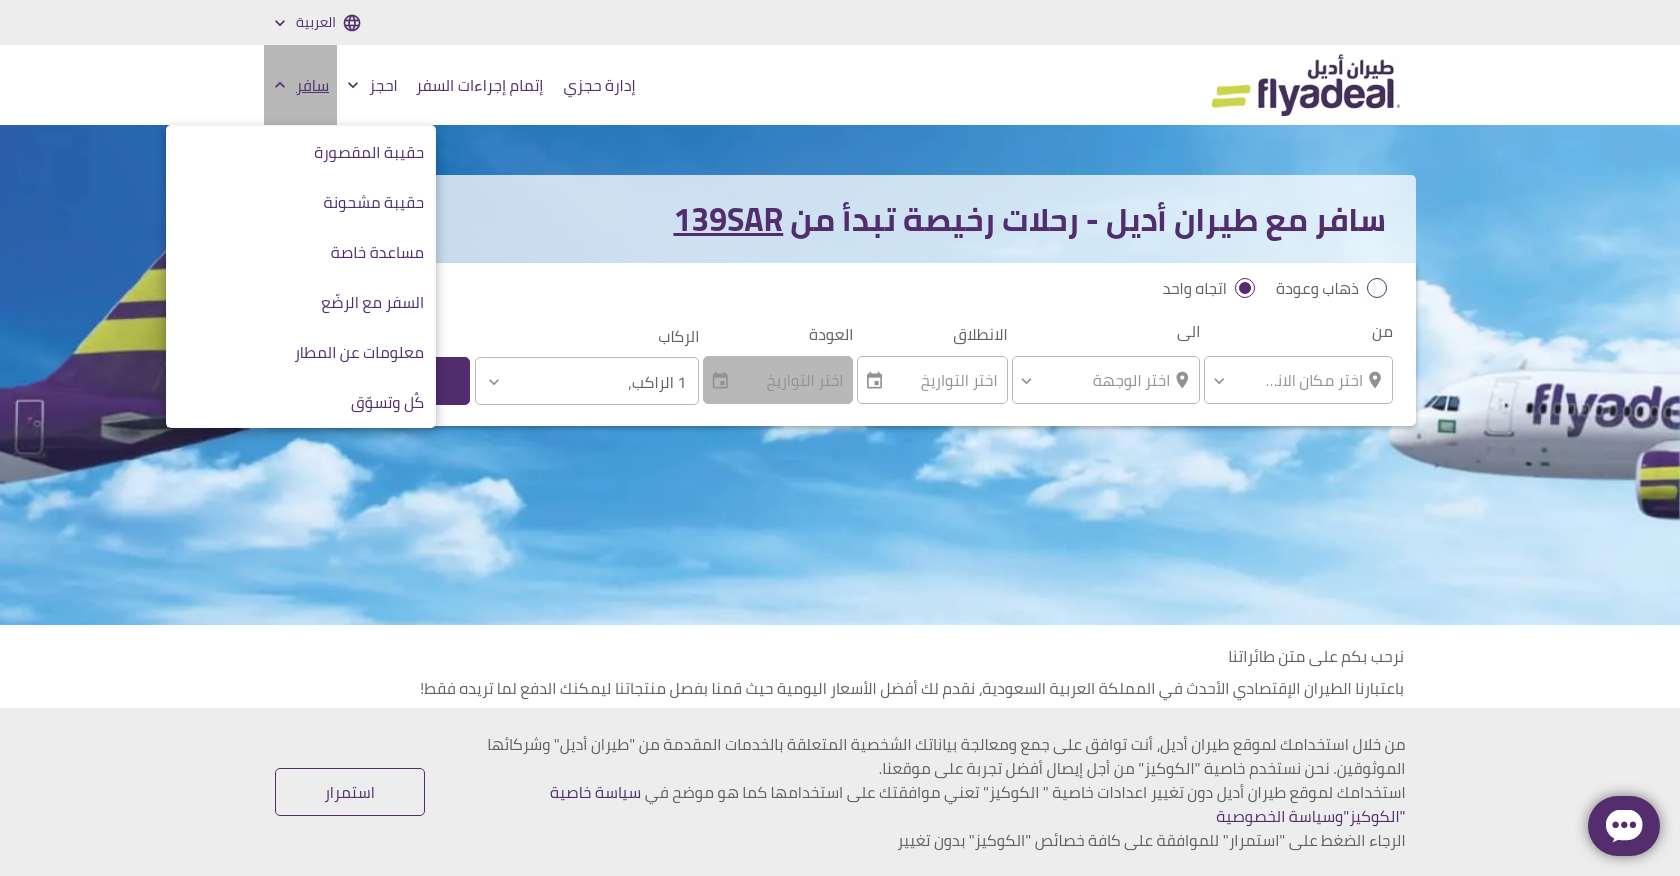The width and height of the screenshot is (1680, 876).
Task: Select the اتجاه واحد one-way radio
Action: pyautogui.click(x=1245, y=288)
